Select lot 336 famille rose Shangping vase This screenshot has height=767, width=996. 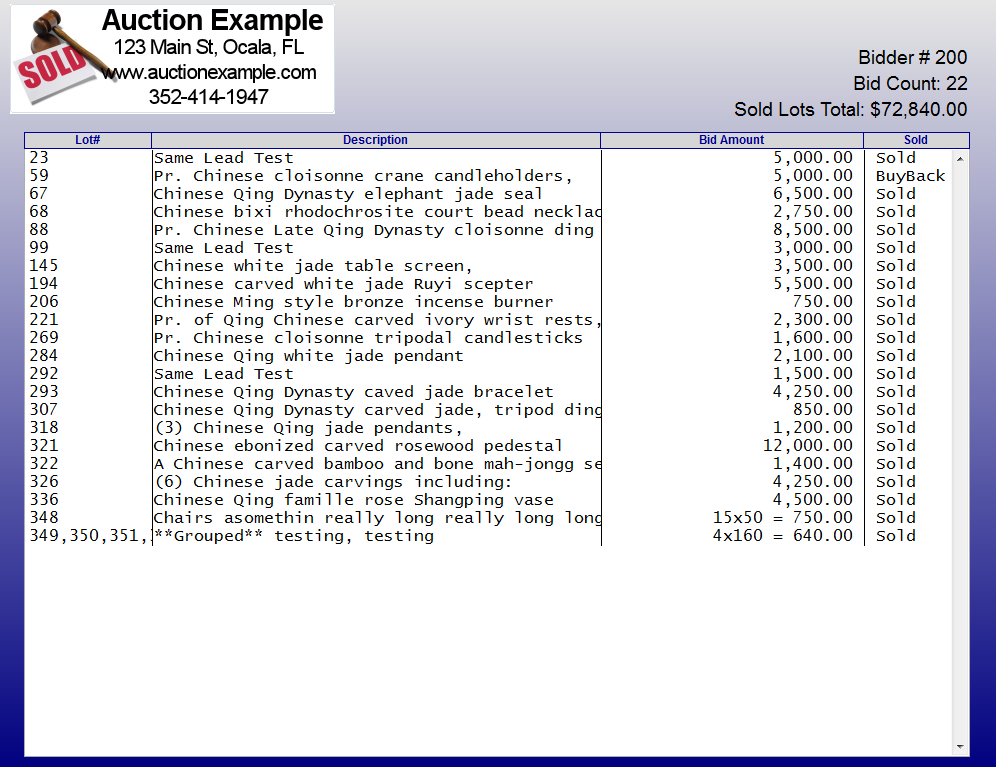pos(353,500)
